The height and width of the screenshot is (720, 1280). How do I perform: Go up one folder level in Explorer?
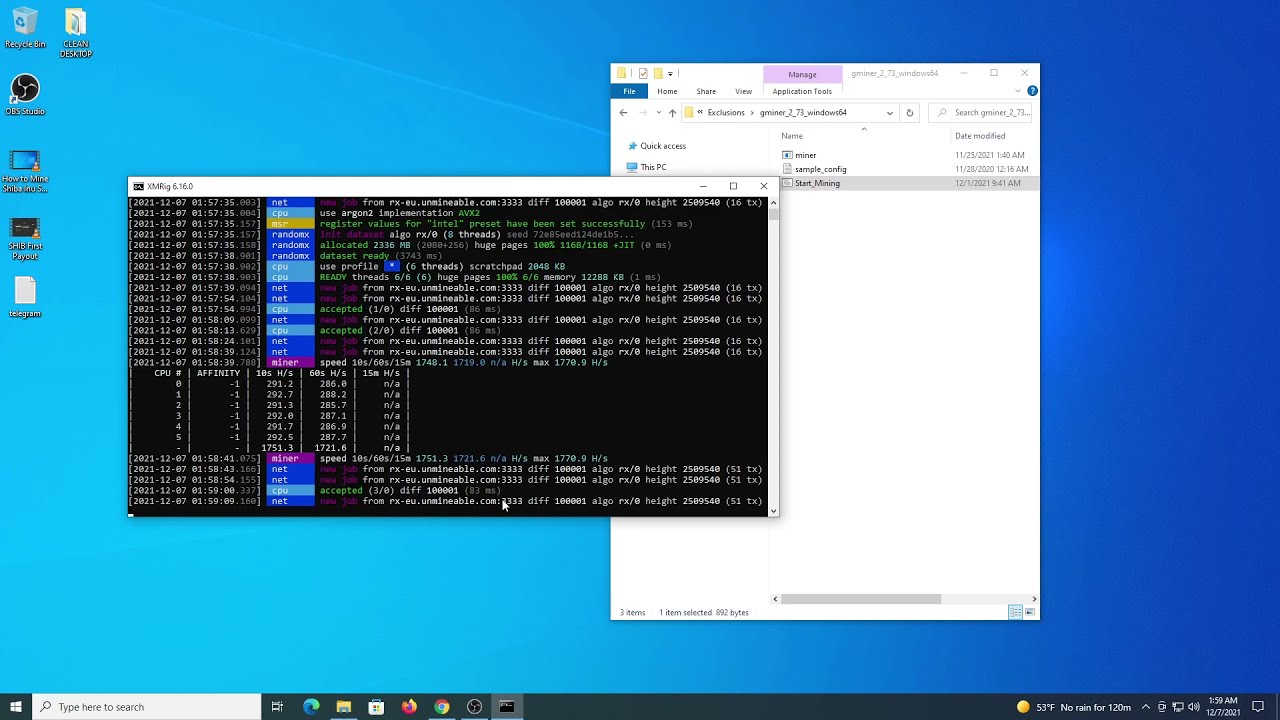[x=672, y=113]
